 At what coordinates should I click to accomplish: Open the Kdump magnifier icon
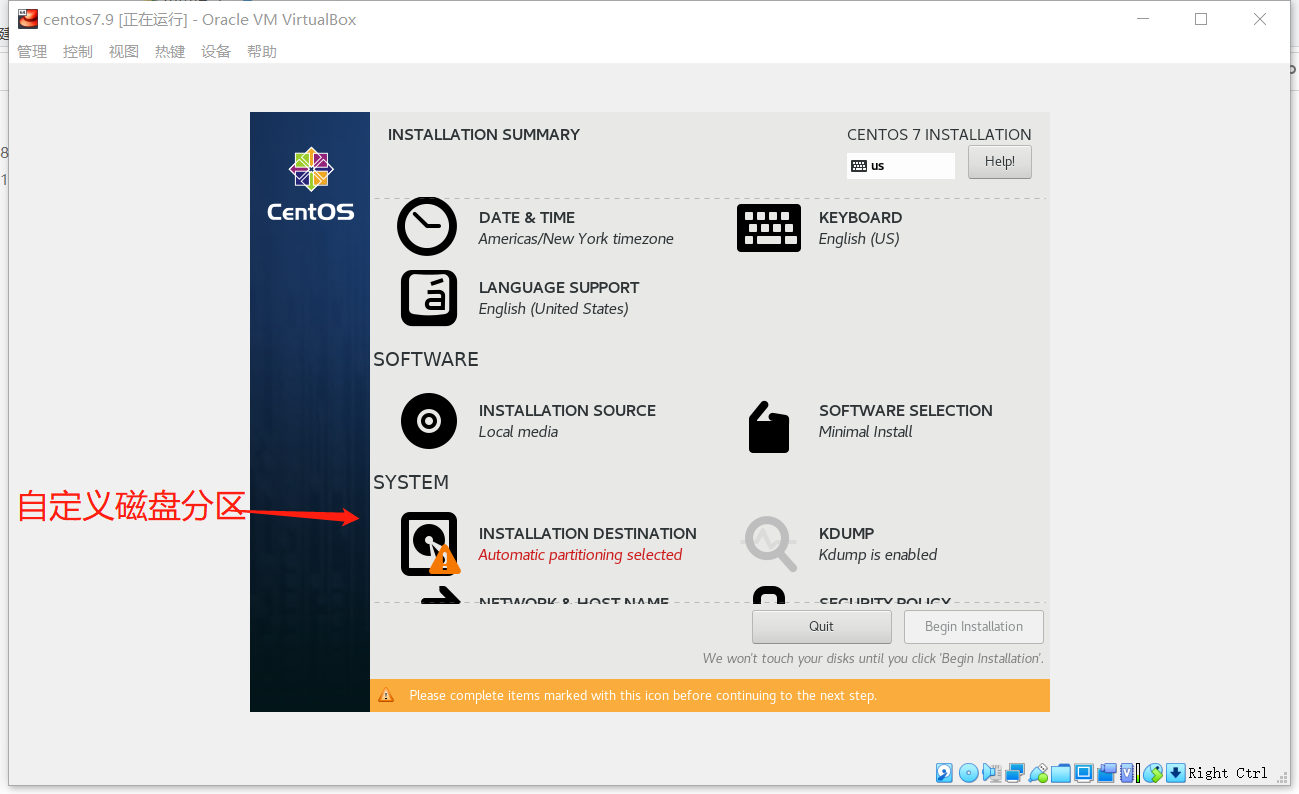click(770, 544)
